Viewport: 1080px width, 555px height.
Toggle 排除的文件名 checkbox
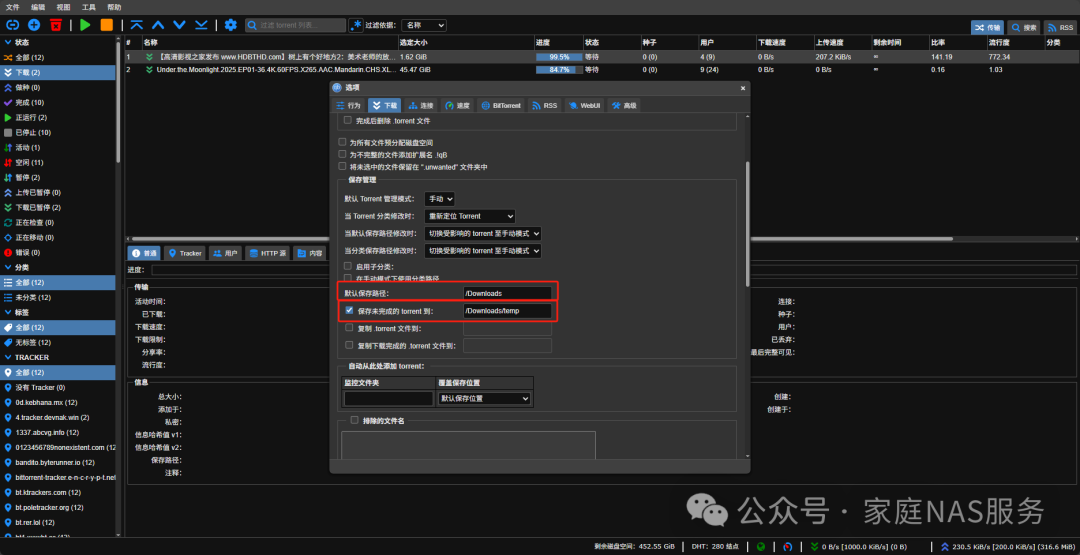[x=355, y=419]
